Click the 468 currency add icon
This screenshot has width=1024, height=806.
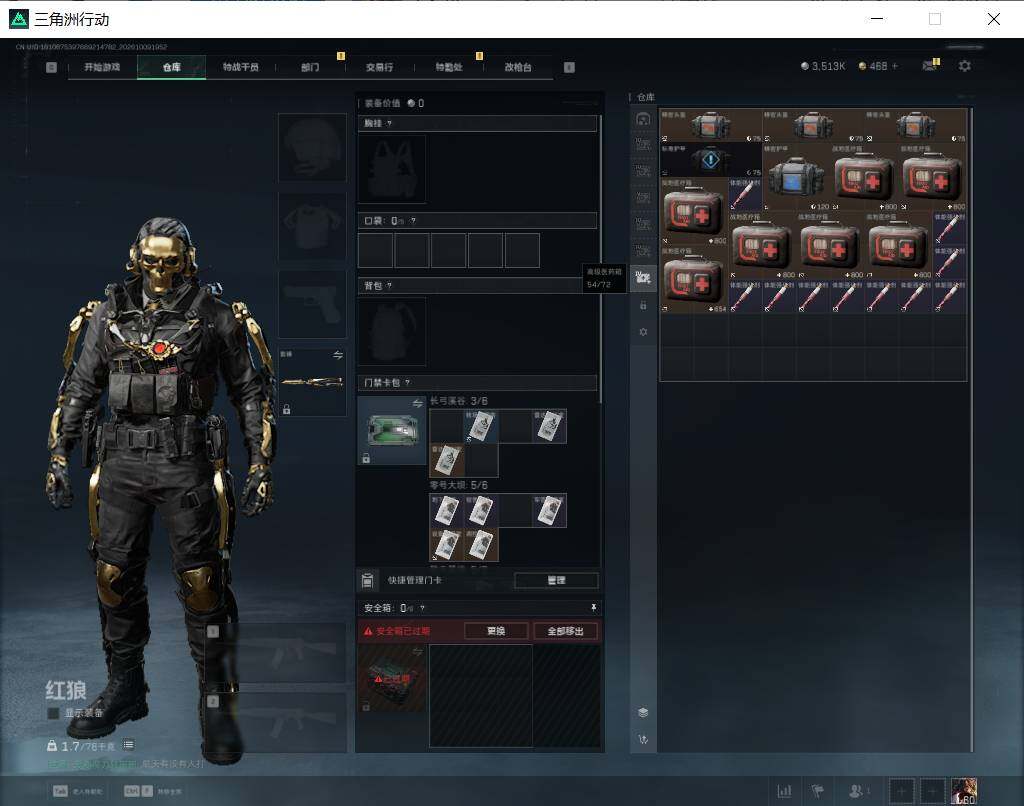pyautogui.click(x=895, y=66)
